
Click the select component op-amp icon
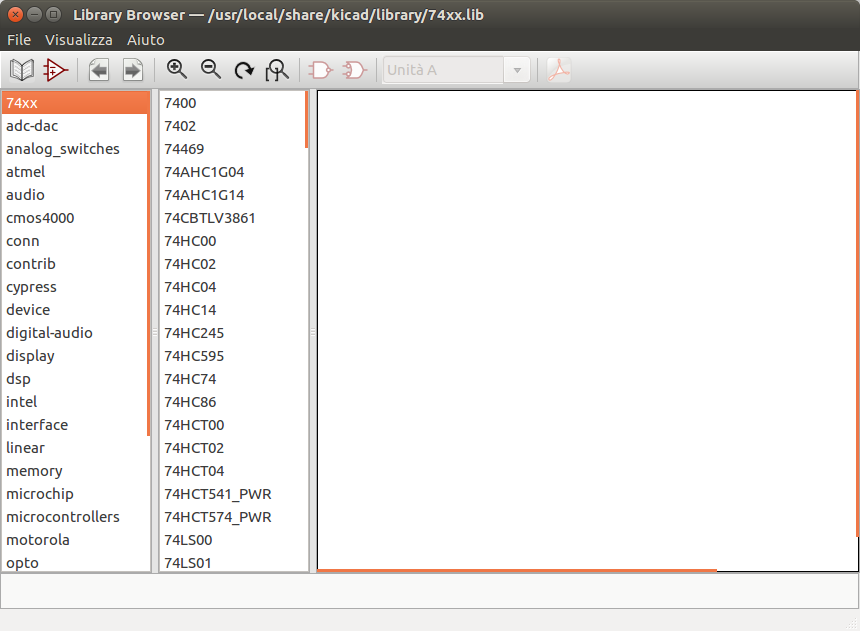[x=55, y=70]
